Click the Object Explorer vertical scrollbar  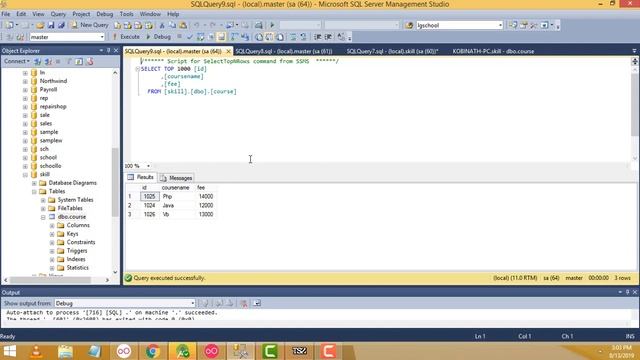point(115,172)
